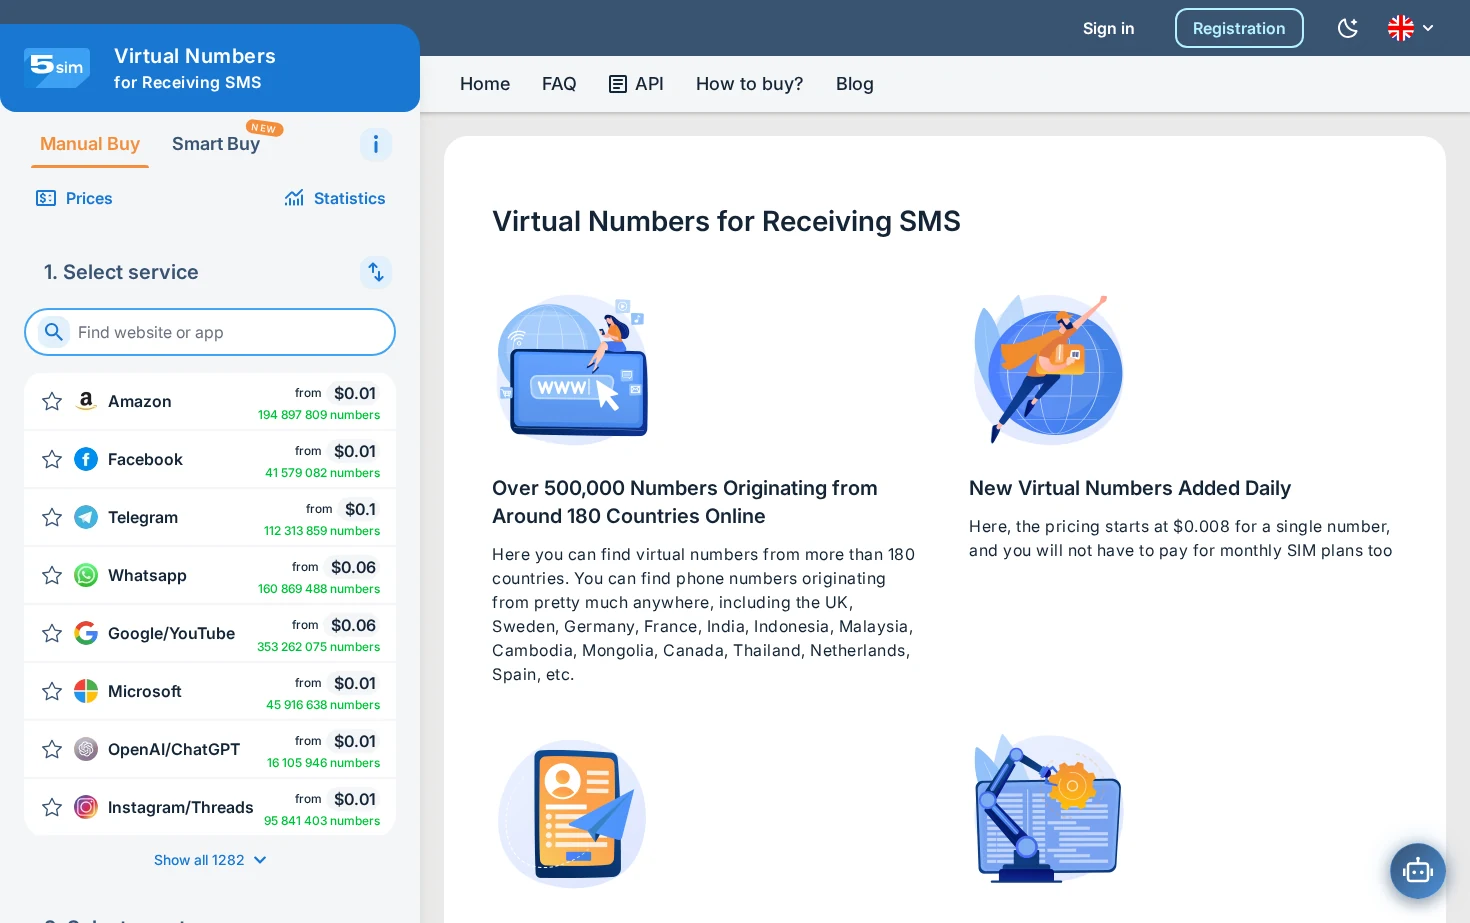Select the OpenAI logo icon
1470x923 pixels.
[86, 749]
